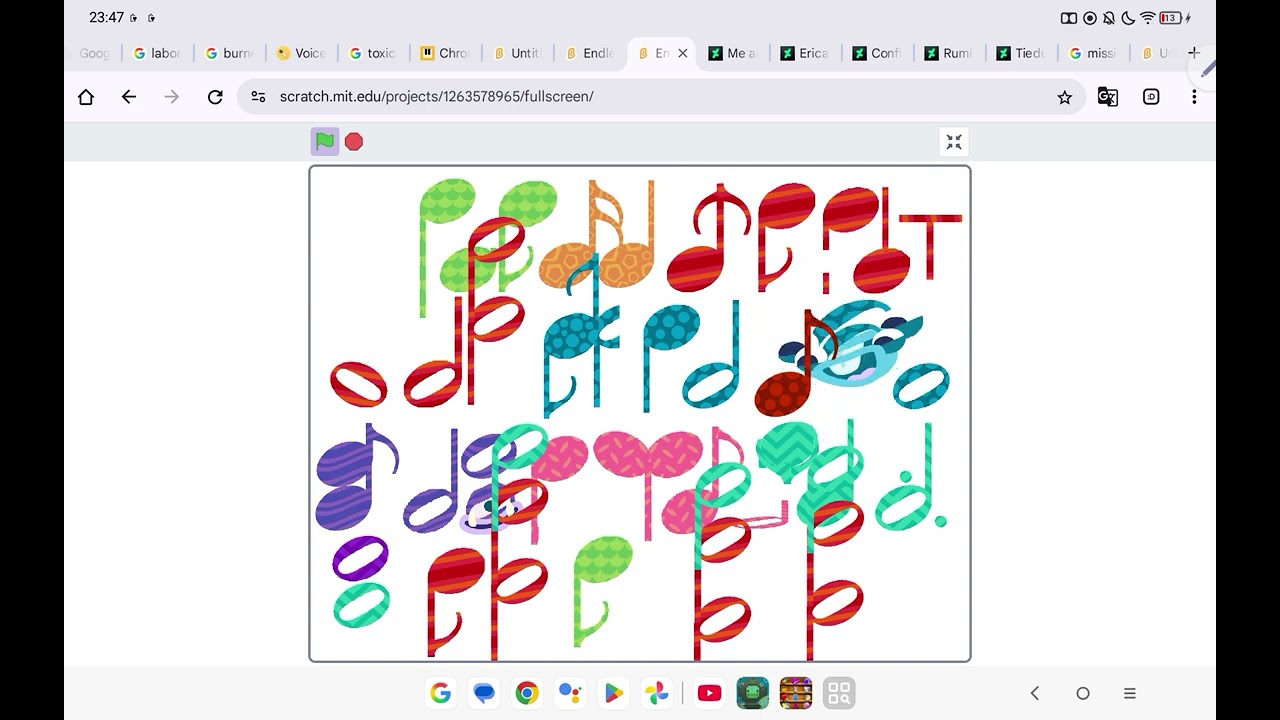
Task: Switch to the 'labor' Google tab
Action: (158, 53)
